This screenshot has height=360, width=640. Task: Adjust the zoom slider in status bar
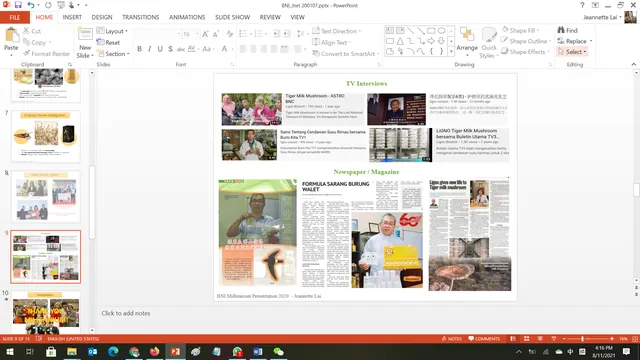(x=582, y=339)
